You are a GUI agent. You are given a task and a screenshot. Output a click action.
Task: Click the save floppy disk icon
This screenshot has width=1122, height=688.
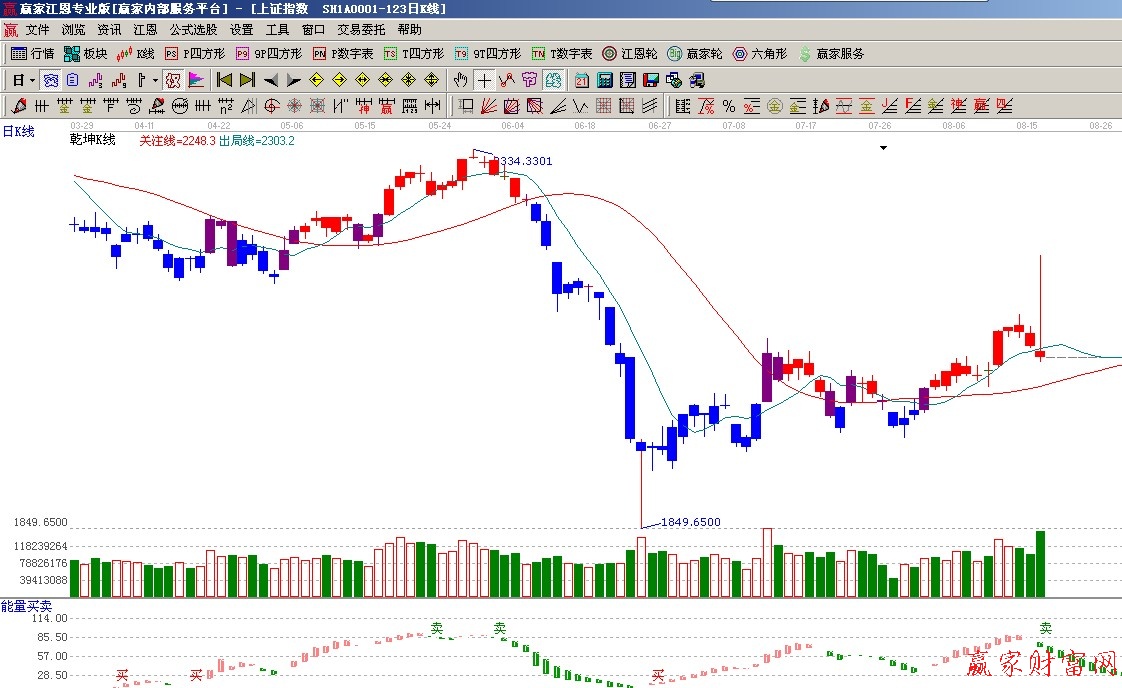pyautogui.click(x=650, y=80)
